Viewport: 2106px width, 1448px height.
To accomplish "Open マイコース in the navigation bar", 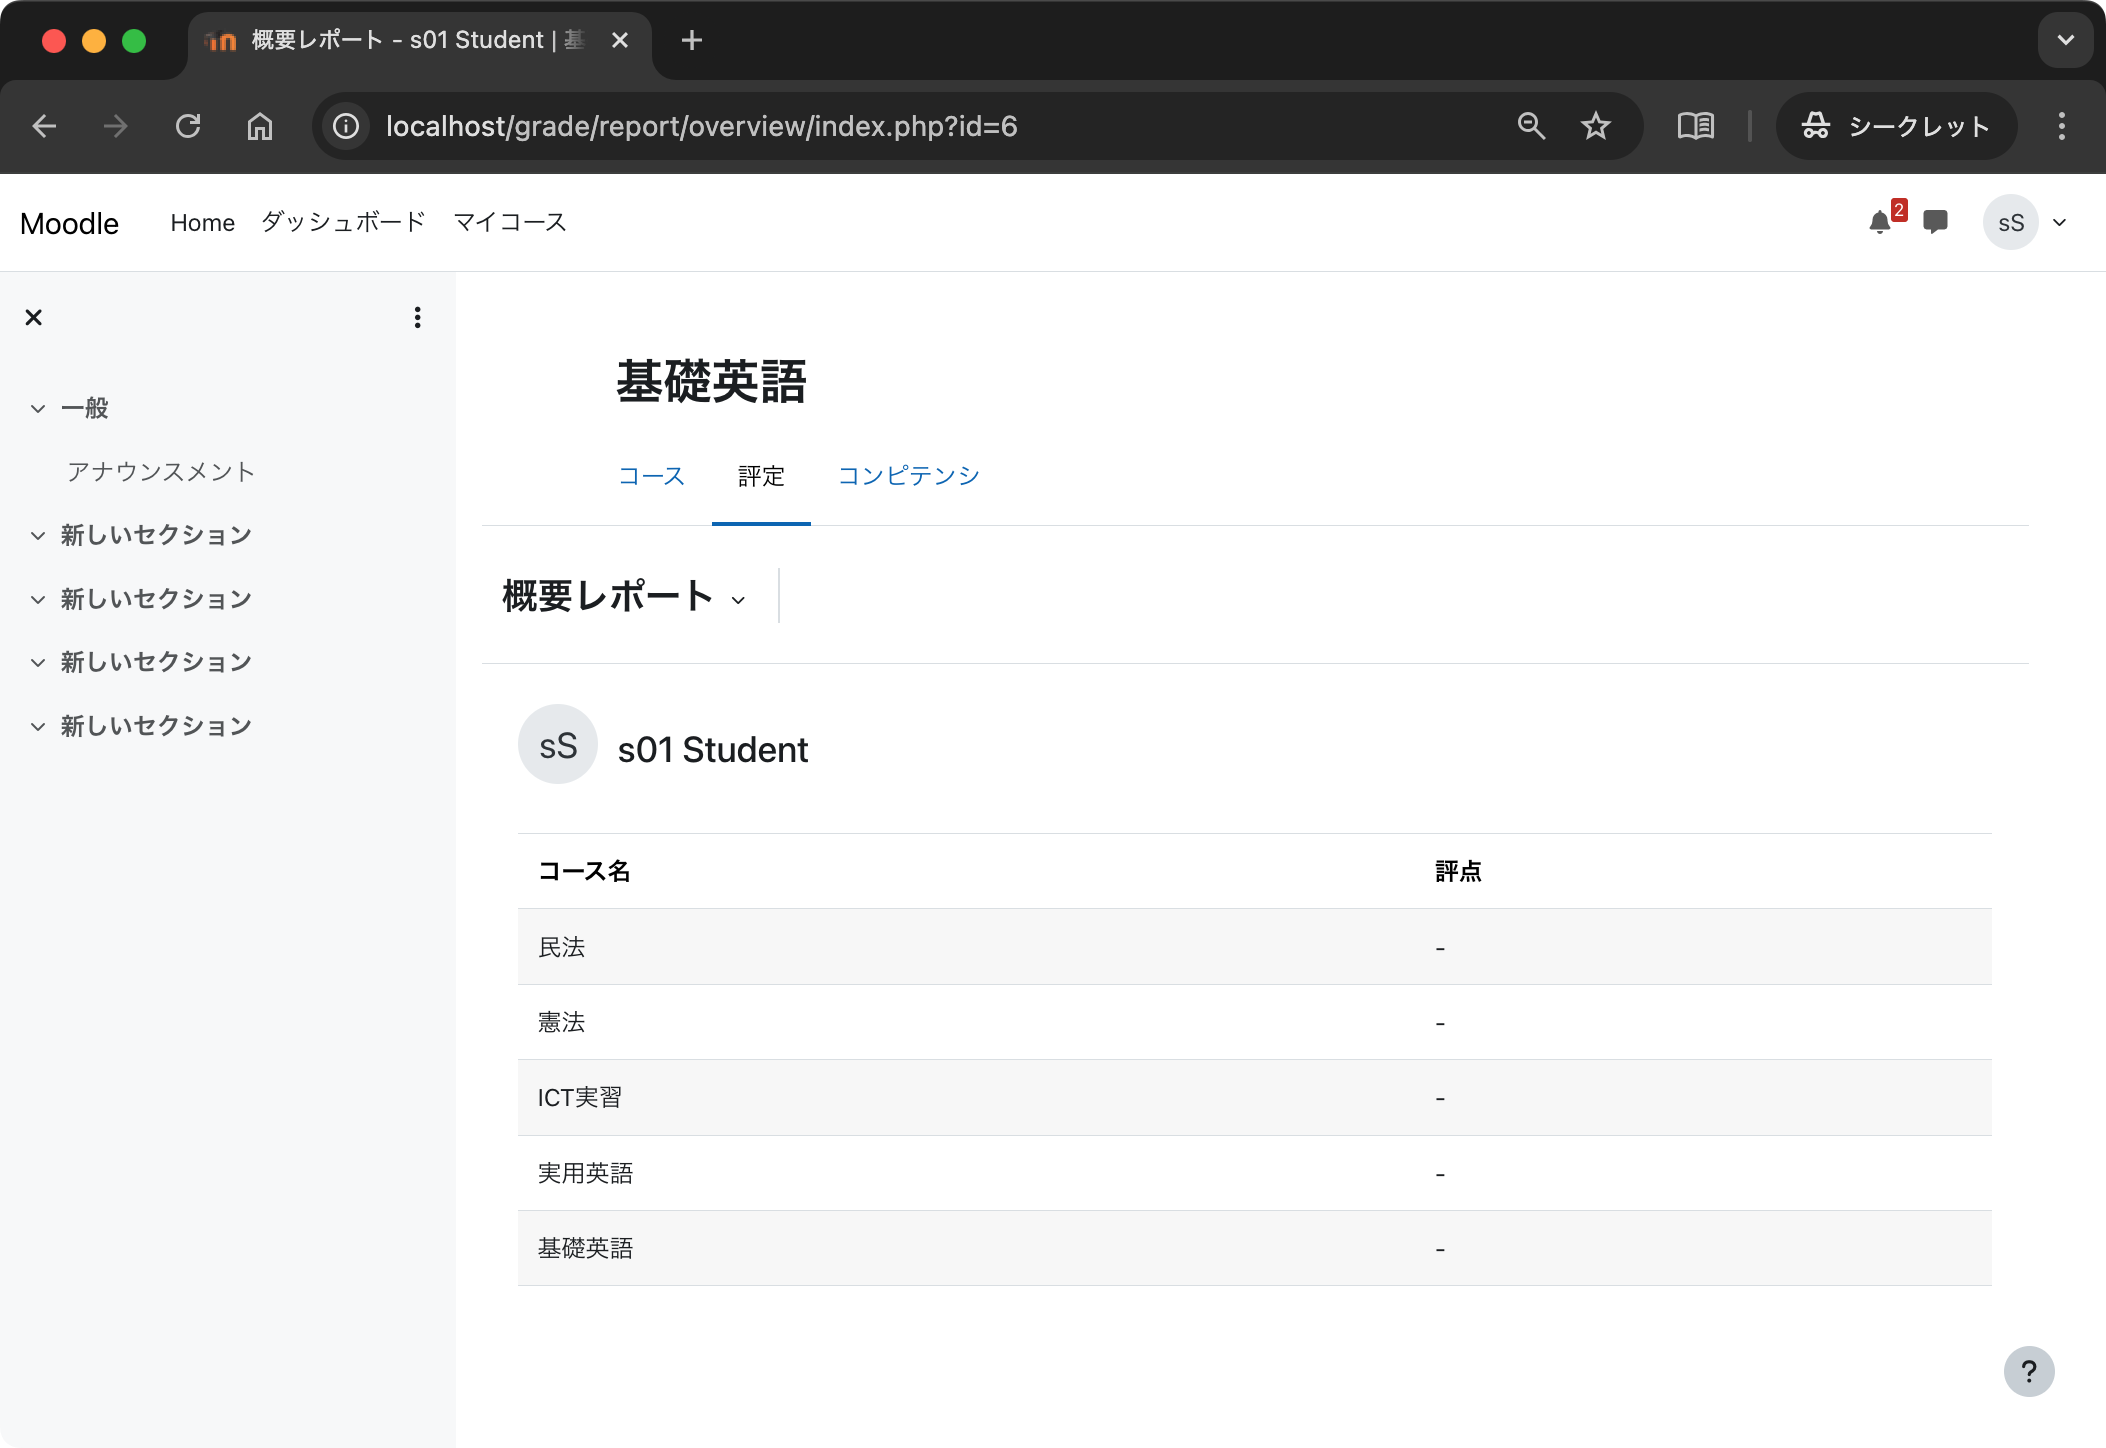I will pyautogui.click(x=510, y=222).
